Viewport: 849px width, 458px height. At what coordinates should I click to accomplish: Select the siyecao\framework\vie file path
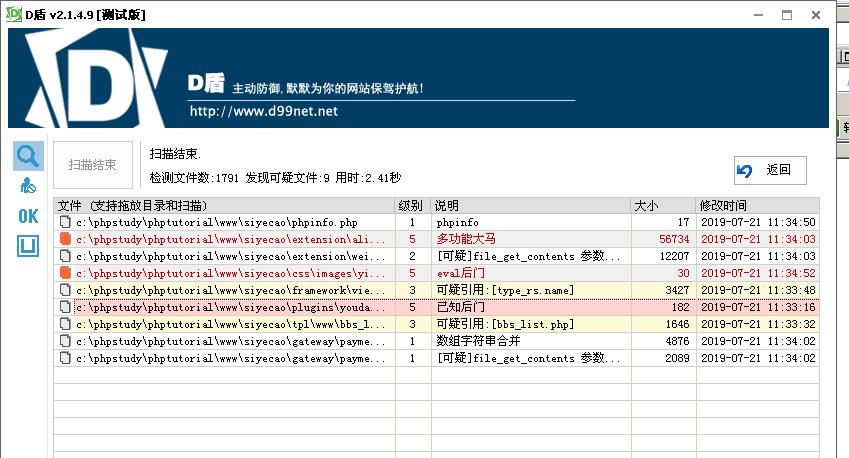pyautogui.click(x=231, y=291)
